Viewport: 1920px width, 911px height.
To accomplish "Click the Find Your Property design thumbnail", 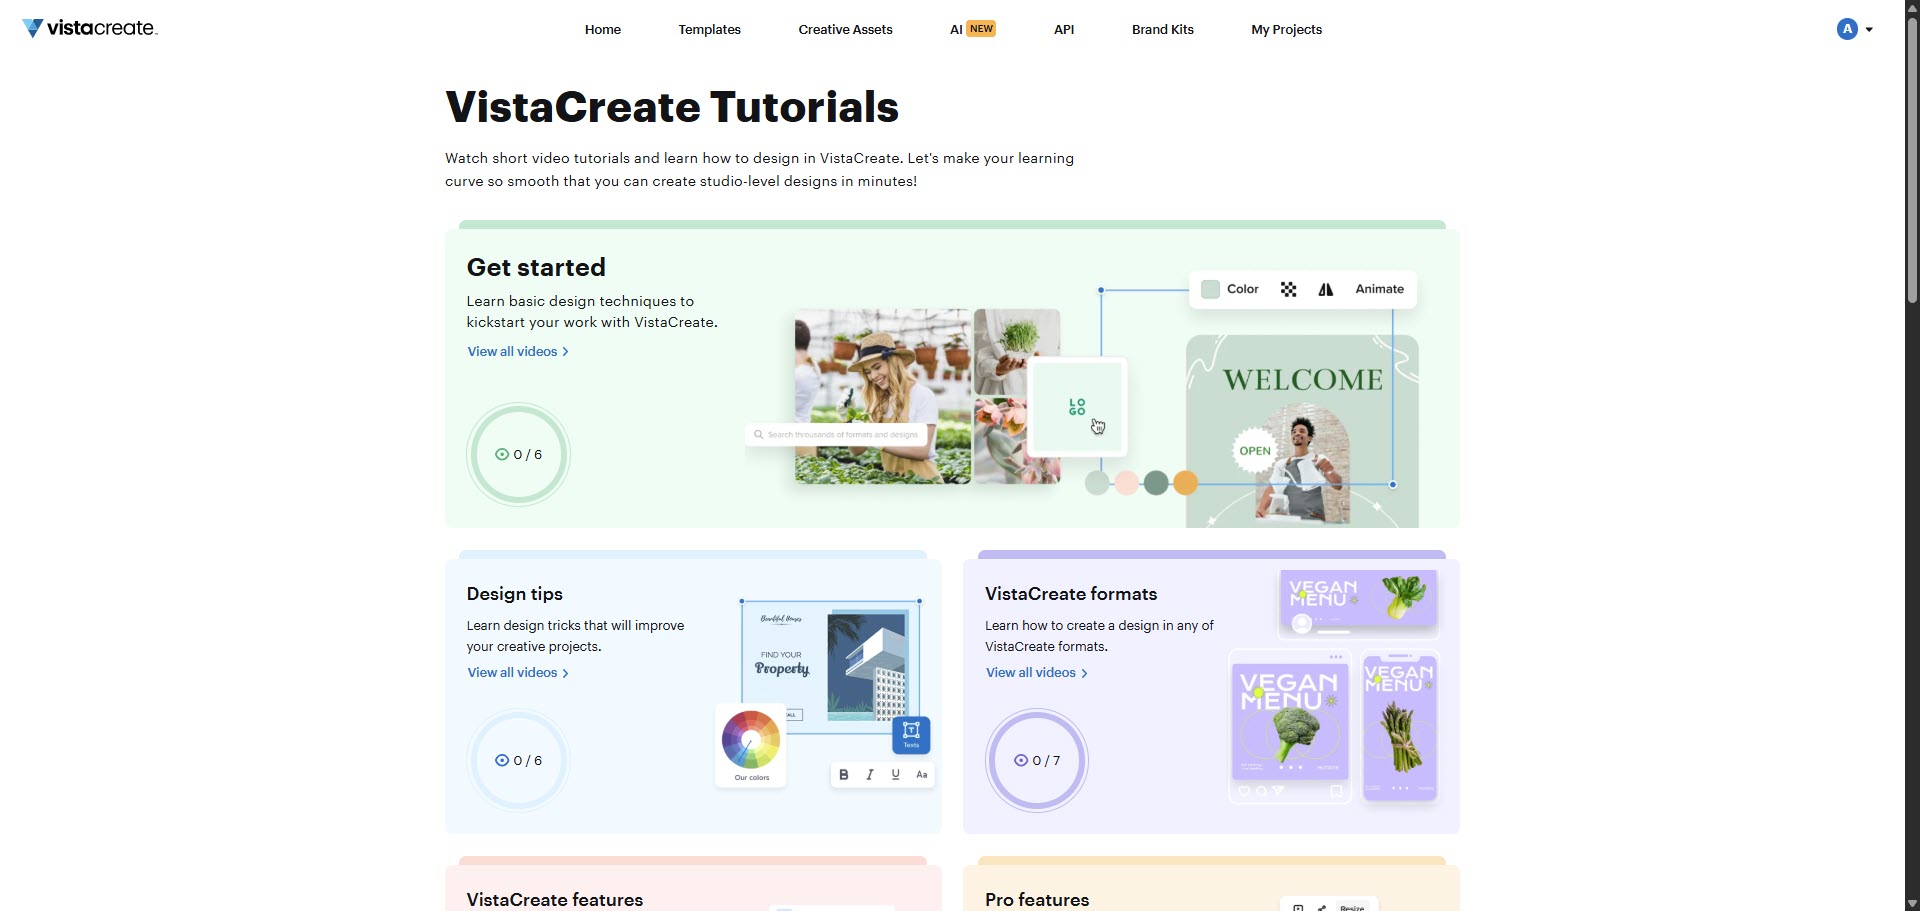I will pos(831,667).
